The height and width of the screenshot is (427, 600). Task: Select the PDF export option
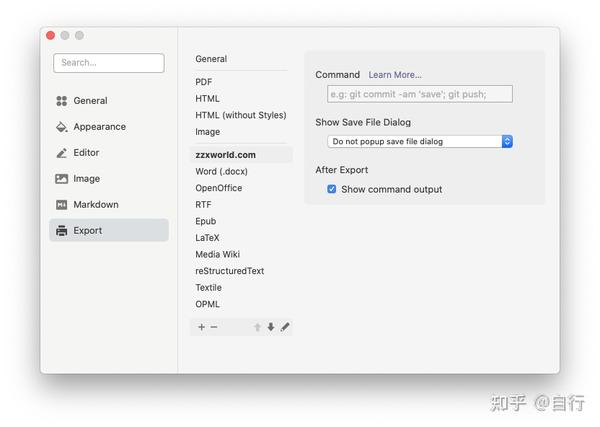[x=204, y=82]
